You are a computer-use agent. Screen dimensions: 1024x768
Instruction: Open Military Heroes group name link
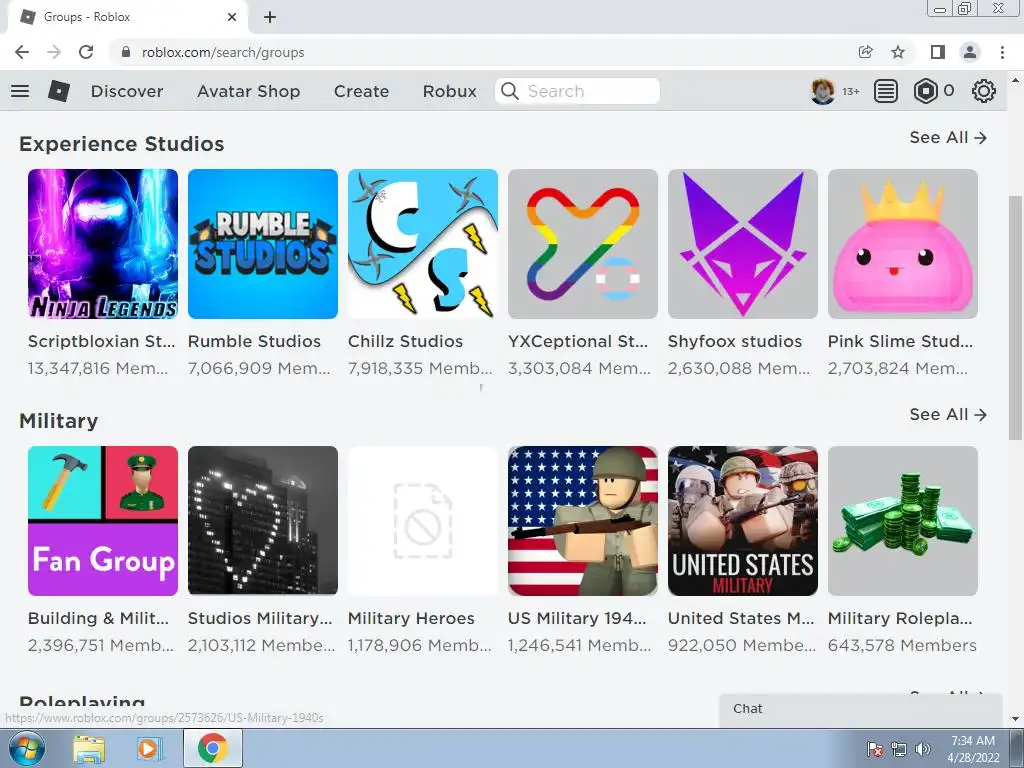(x=411, y=618)
